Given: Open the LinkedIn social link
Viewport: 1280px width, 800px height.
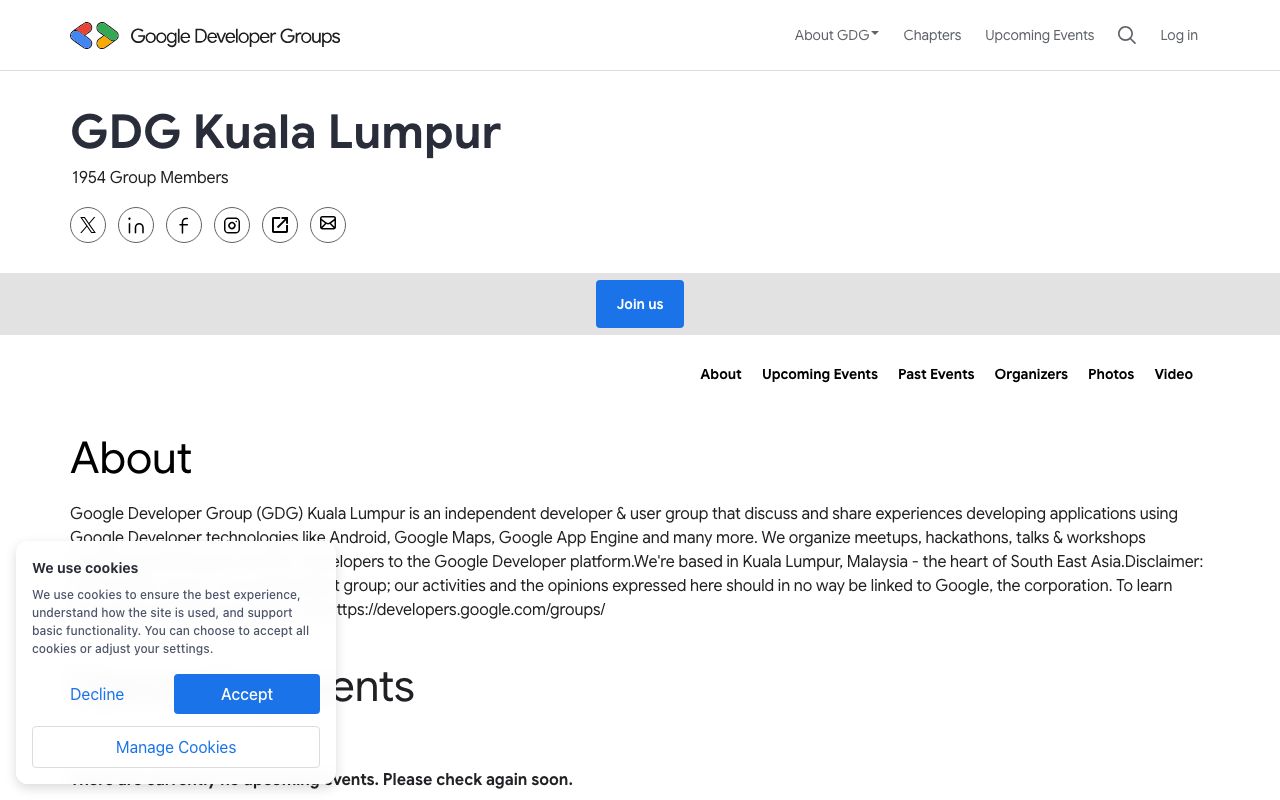Looking at the screenshot, I should (x=136, y=225).
